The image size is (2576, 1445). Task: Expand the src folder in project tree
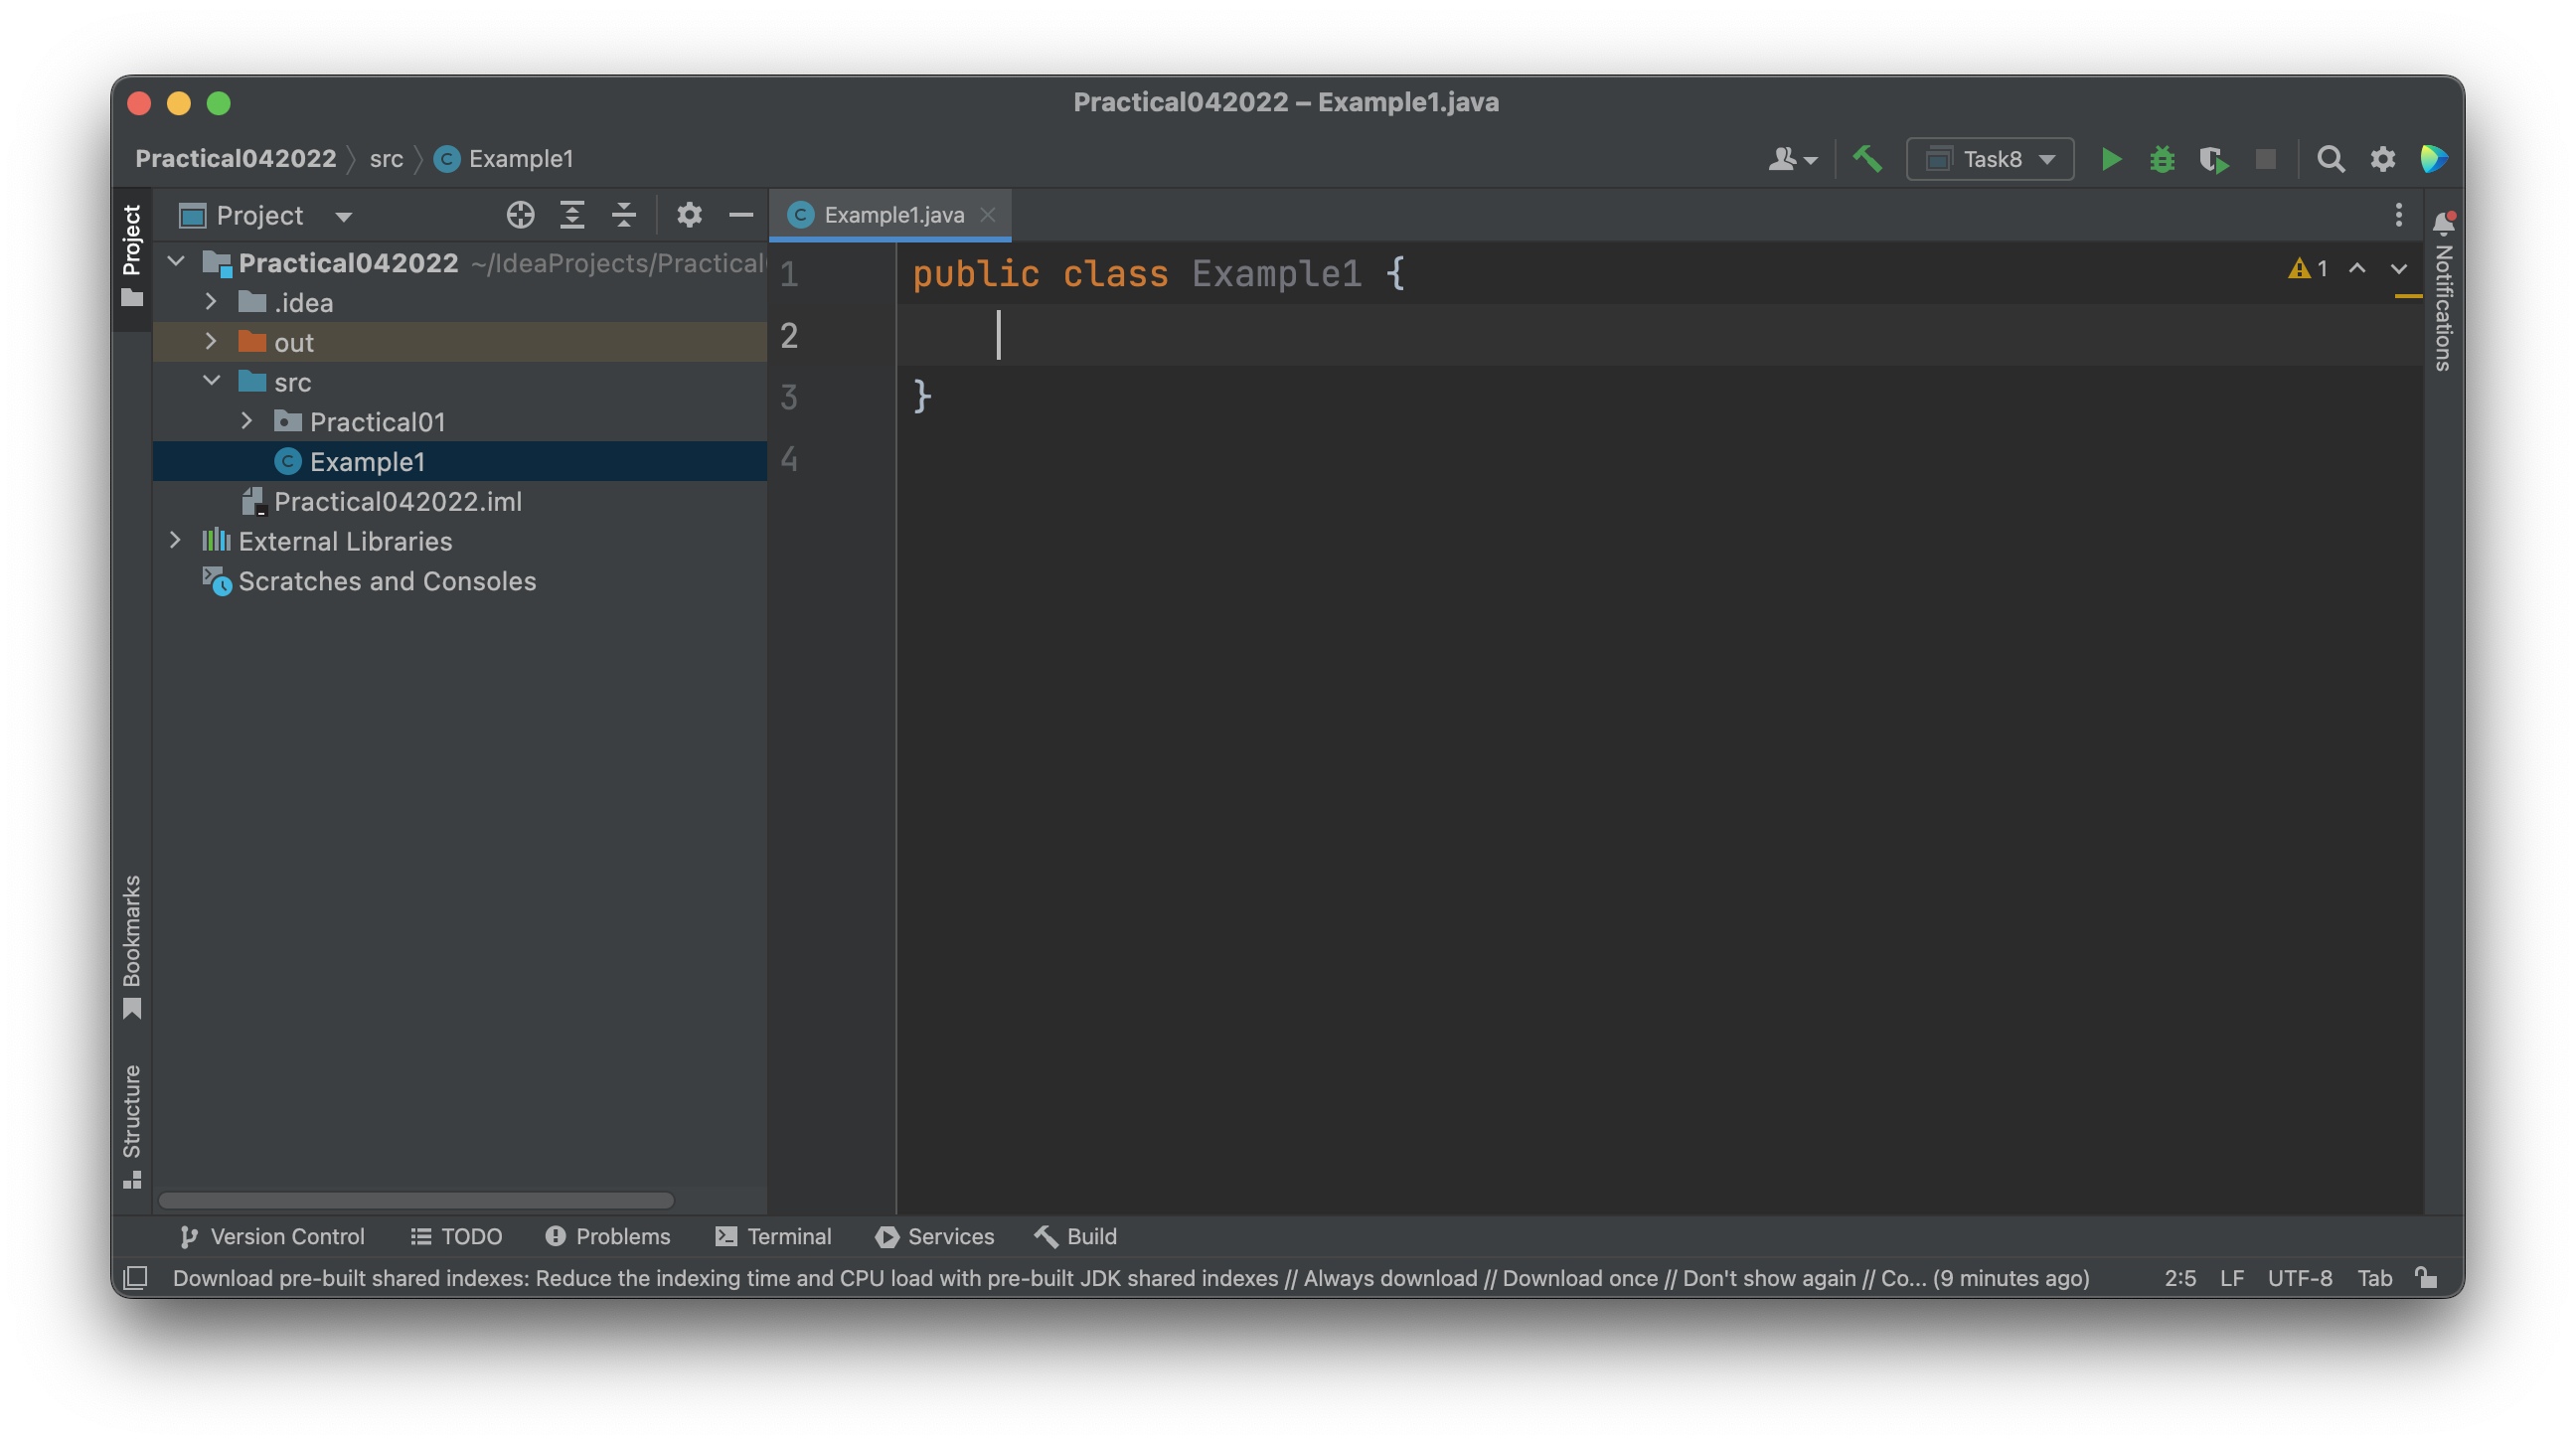click(209, 381)
